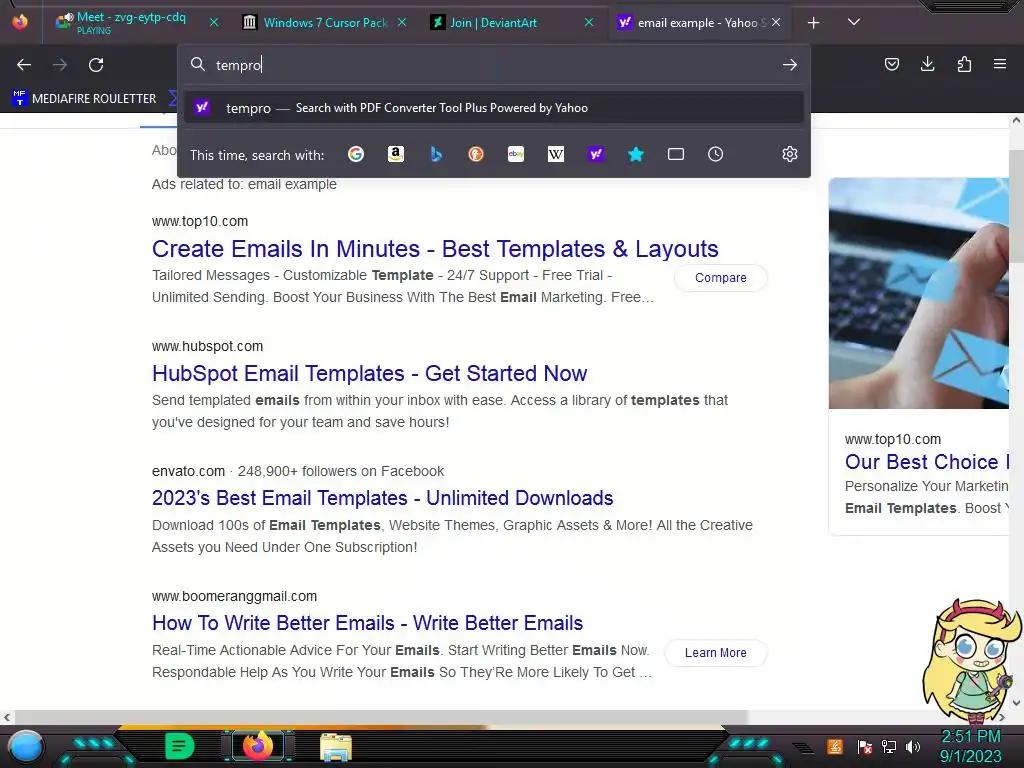Open the Firefox application menu

pos(1000,64)
